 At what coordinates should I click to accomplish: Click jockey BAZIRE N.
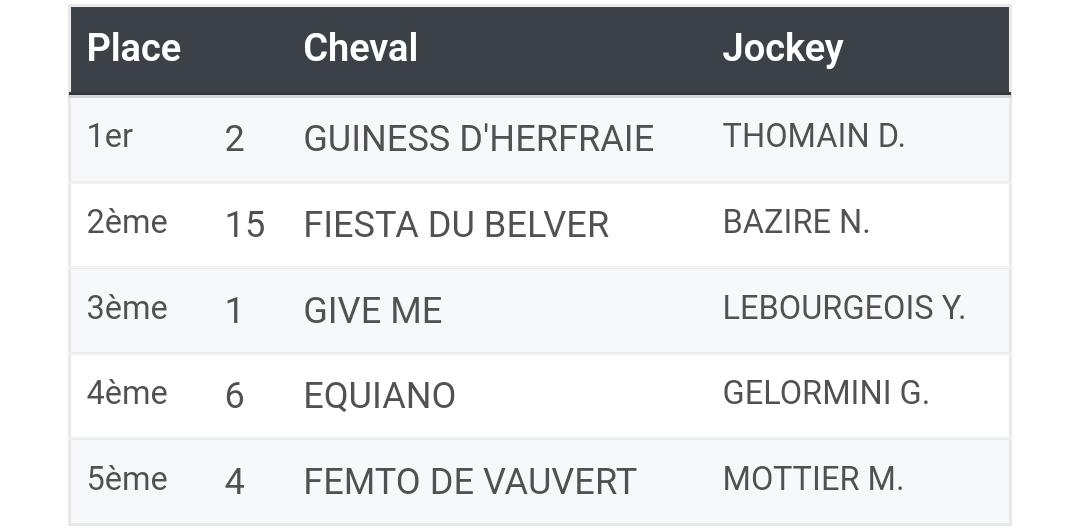point(796,222)
